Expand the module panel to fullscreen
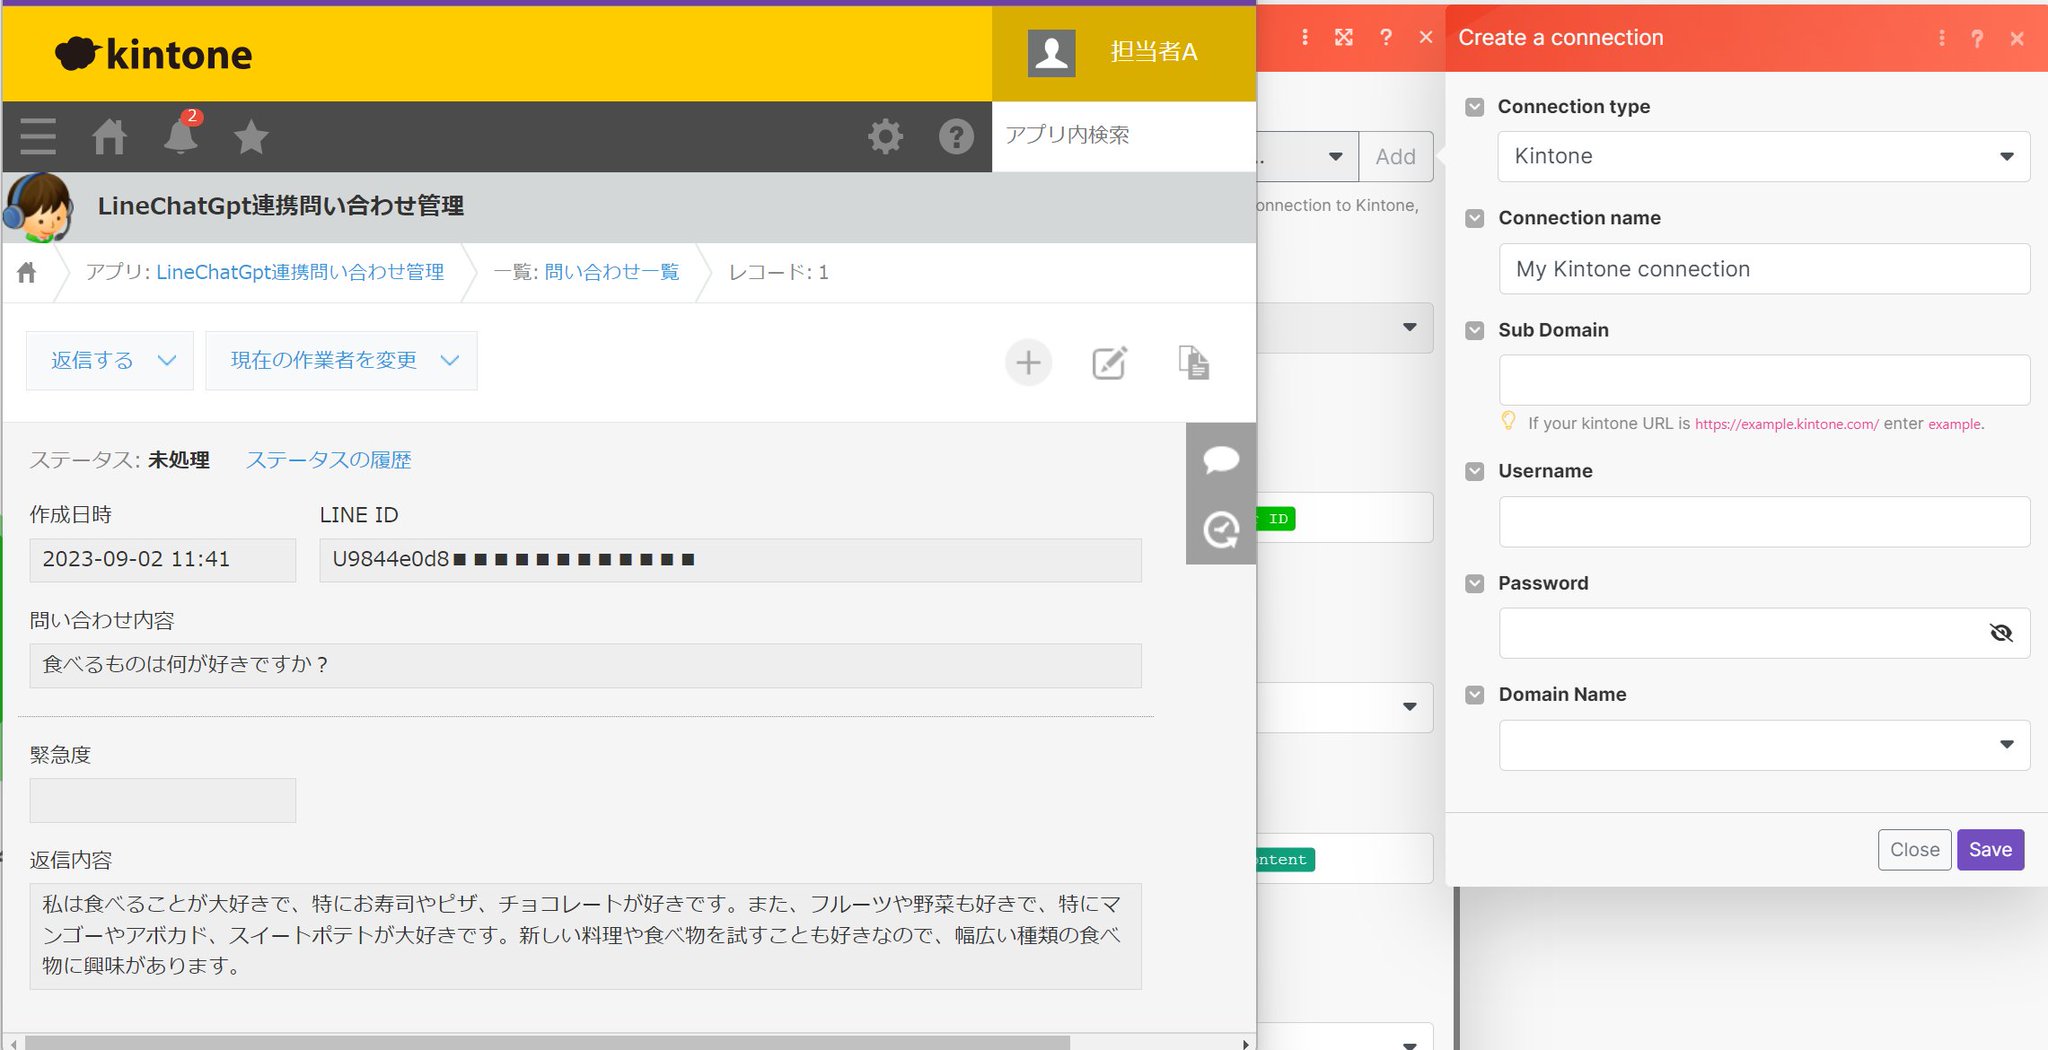 point(1344,37)
